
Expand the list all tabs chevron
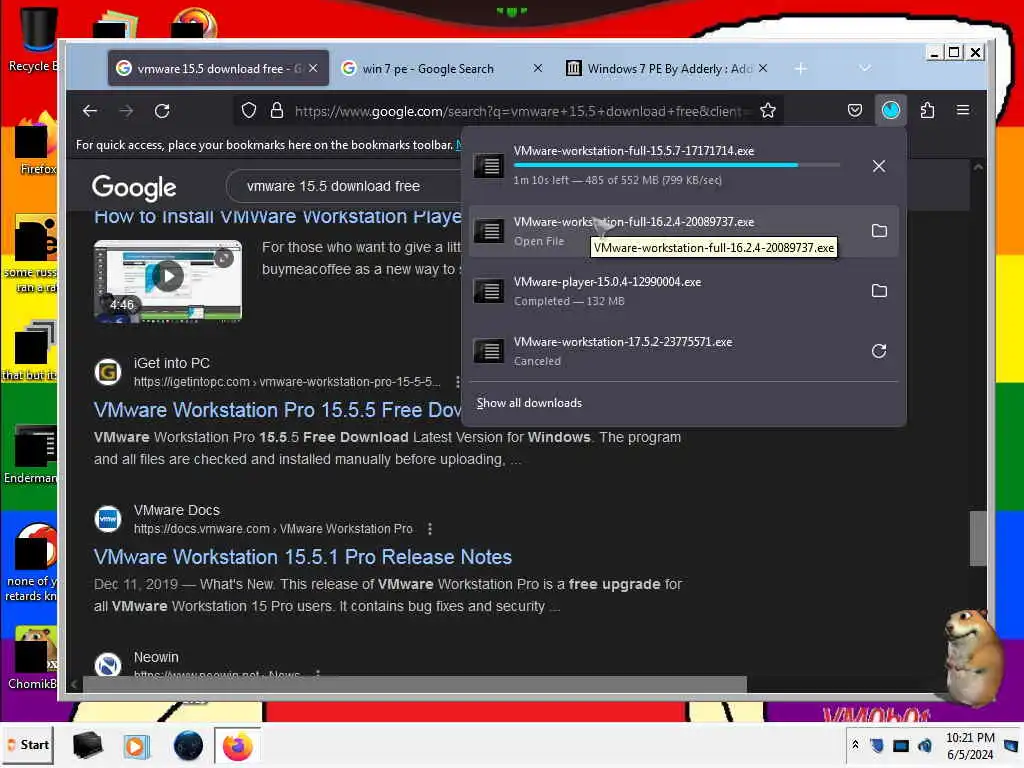(x=865, y=69)
